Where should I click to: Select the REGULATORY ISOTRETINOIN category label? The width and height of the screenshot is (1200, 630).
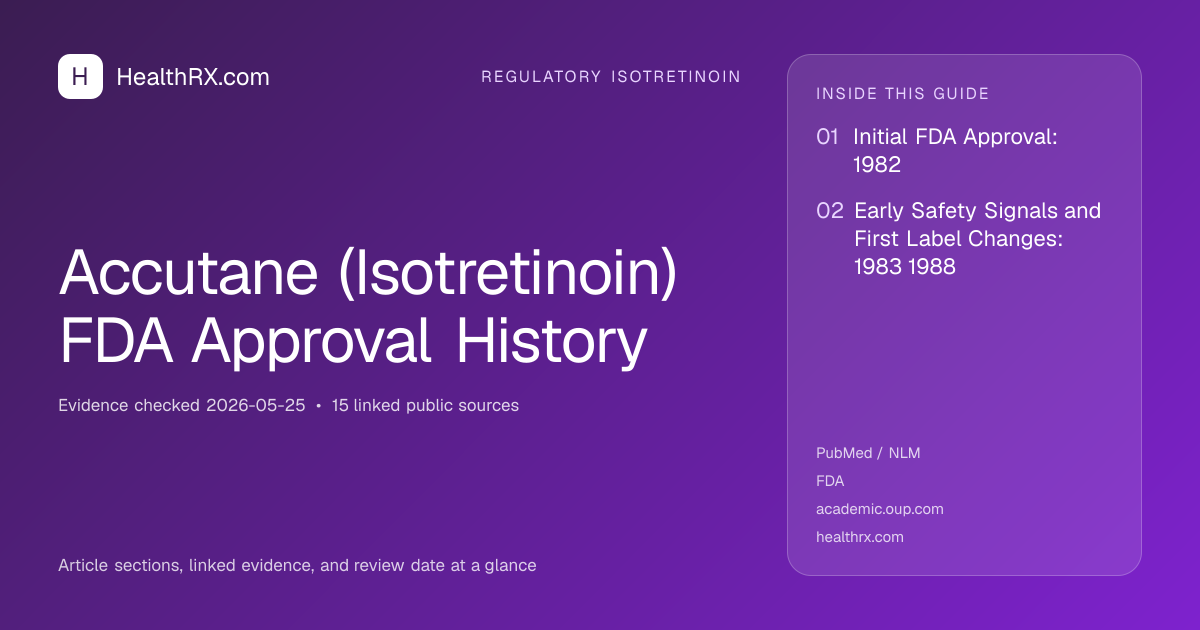pyautogui.click(x=611, y=77)
